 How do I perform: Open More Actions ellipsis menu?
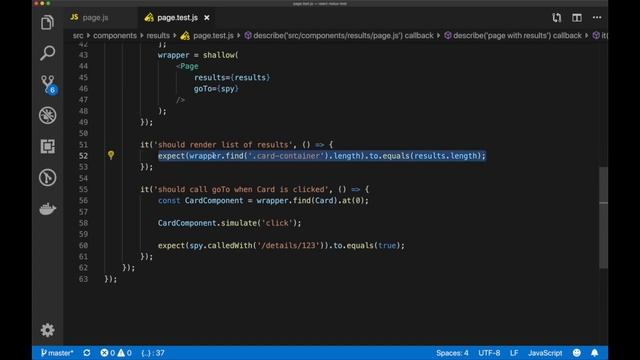[x=597, y=18]
